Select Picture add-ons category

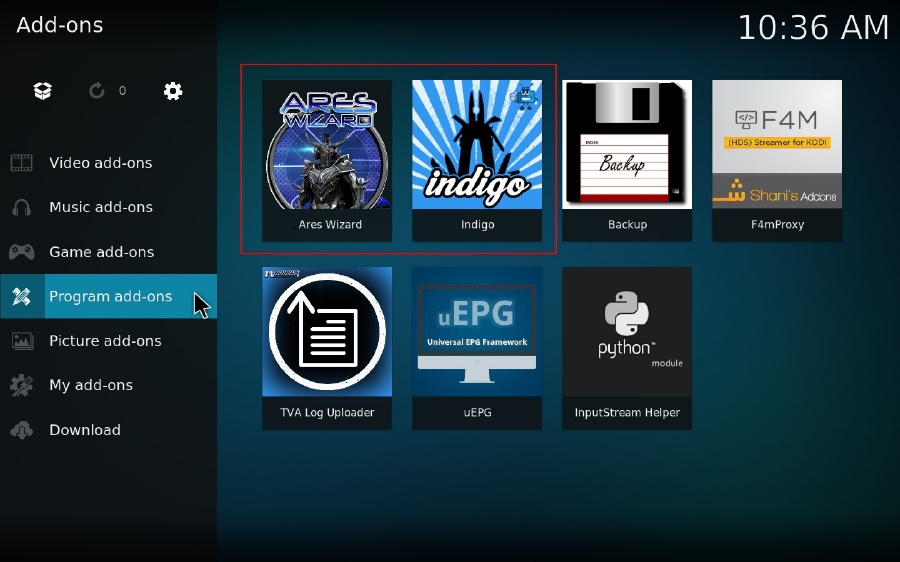click(108, 340)
